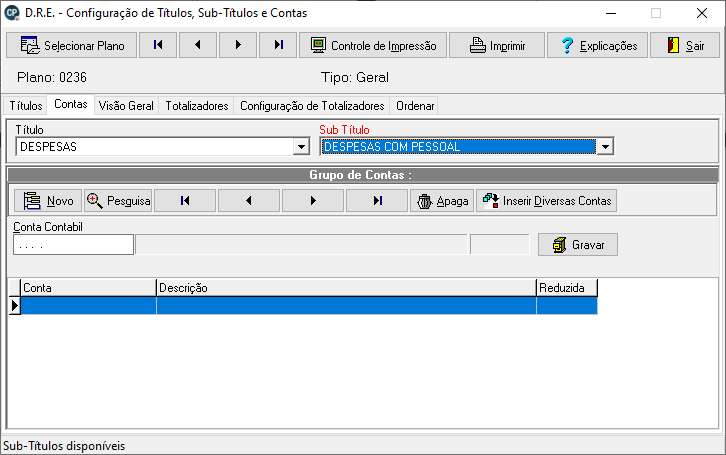
Task: Click the Imprimir printer button
Action: (x=497, y=45)
